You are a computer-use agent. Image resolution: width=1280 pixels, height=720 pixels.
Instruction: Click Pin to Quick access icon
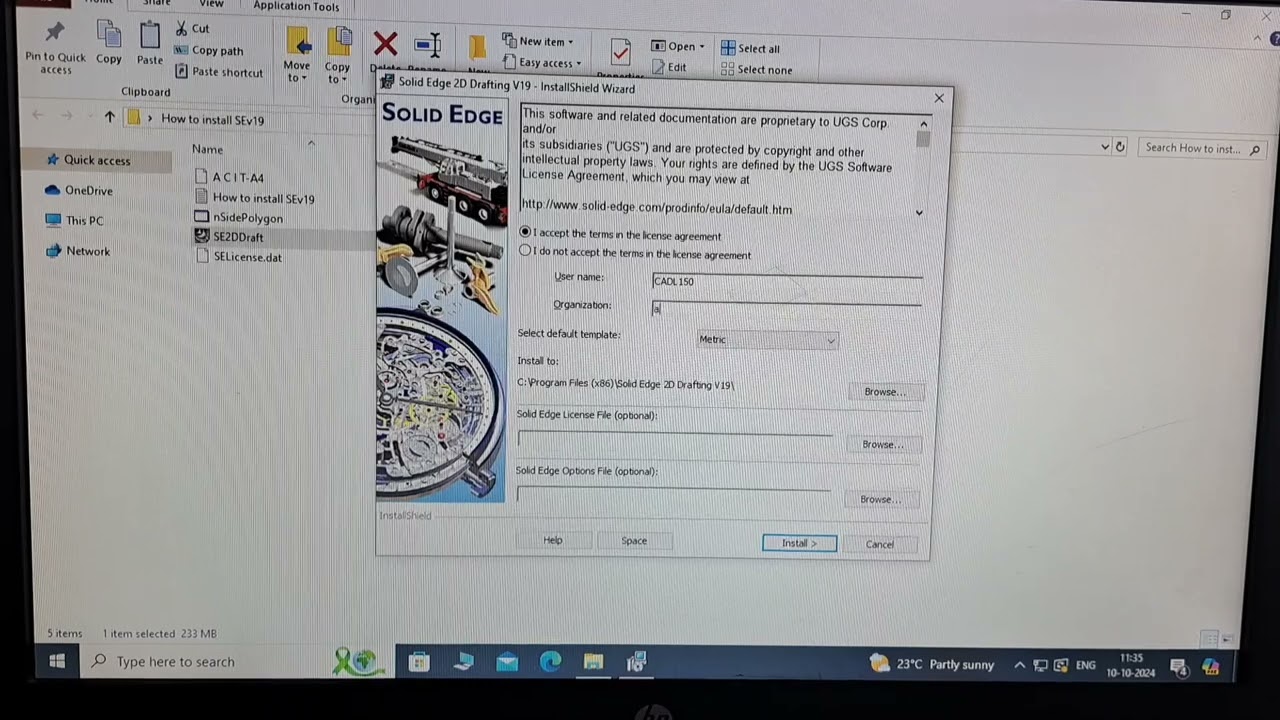click(55, 33)
